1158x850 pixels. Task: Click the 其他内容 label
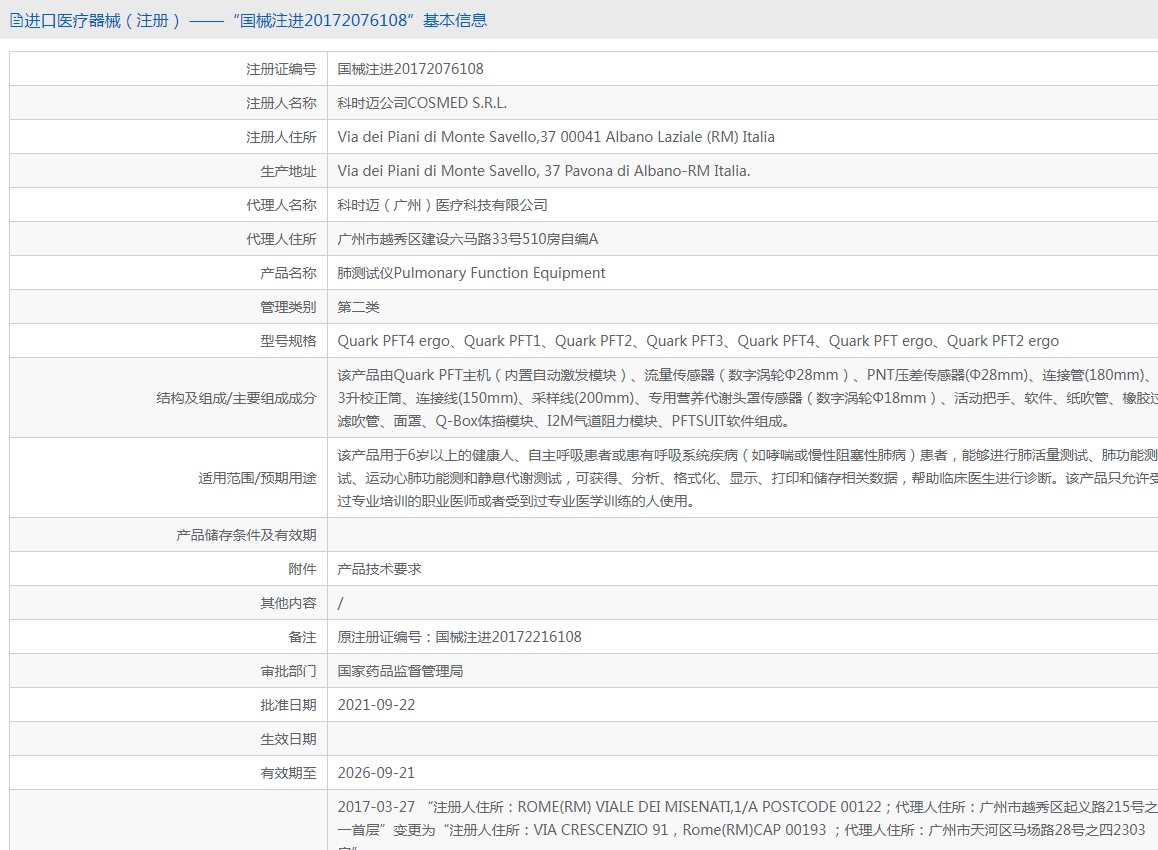pyautogui.click(x=288, y=603)
